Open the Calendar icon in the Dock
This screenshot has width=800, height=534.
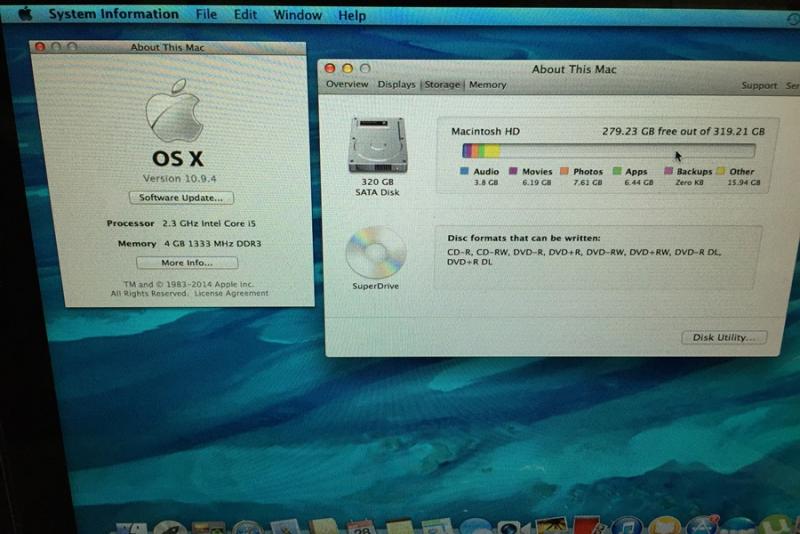coord(361,526)
